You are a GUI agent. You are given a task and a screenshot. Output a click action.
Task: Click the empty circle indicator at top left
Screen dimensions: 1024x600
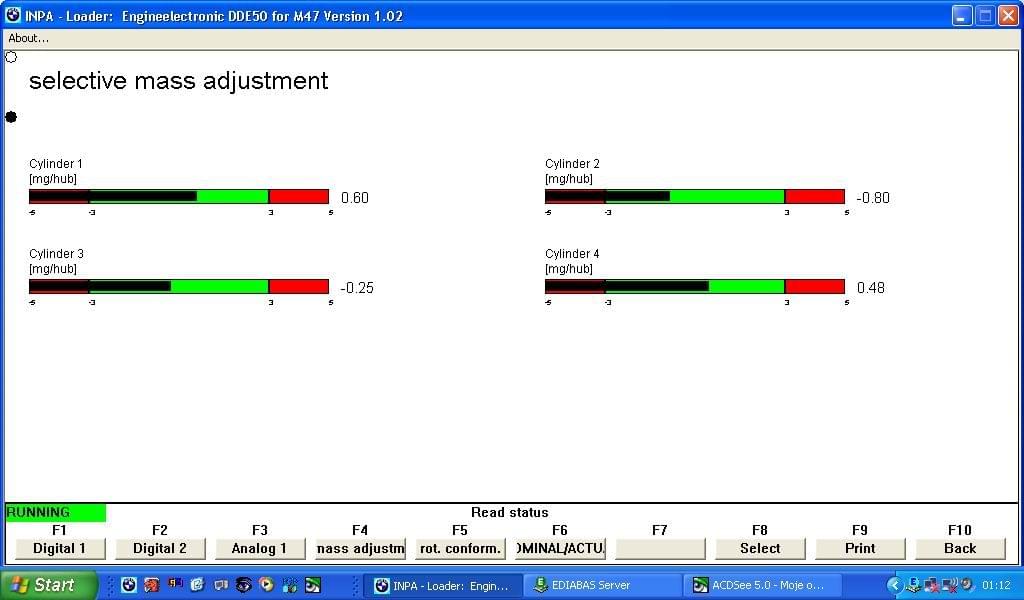[11, 57]
